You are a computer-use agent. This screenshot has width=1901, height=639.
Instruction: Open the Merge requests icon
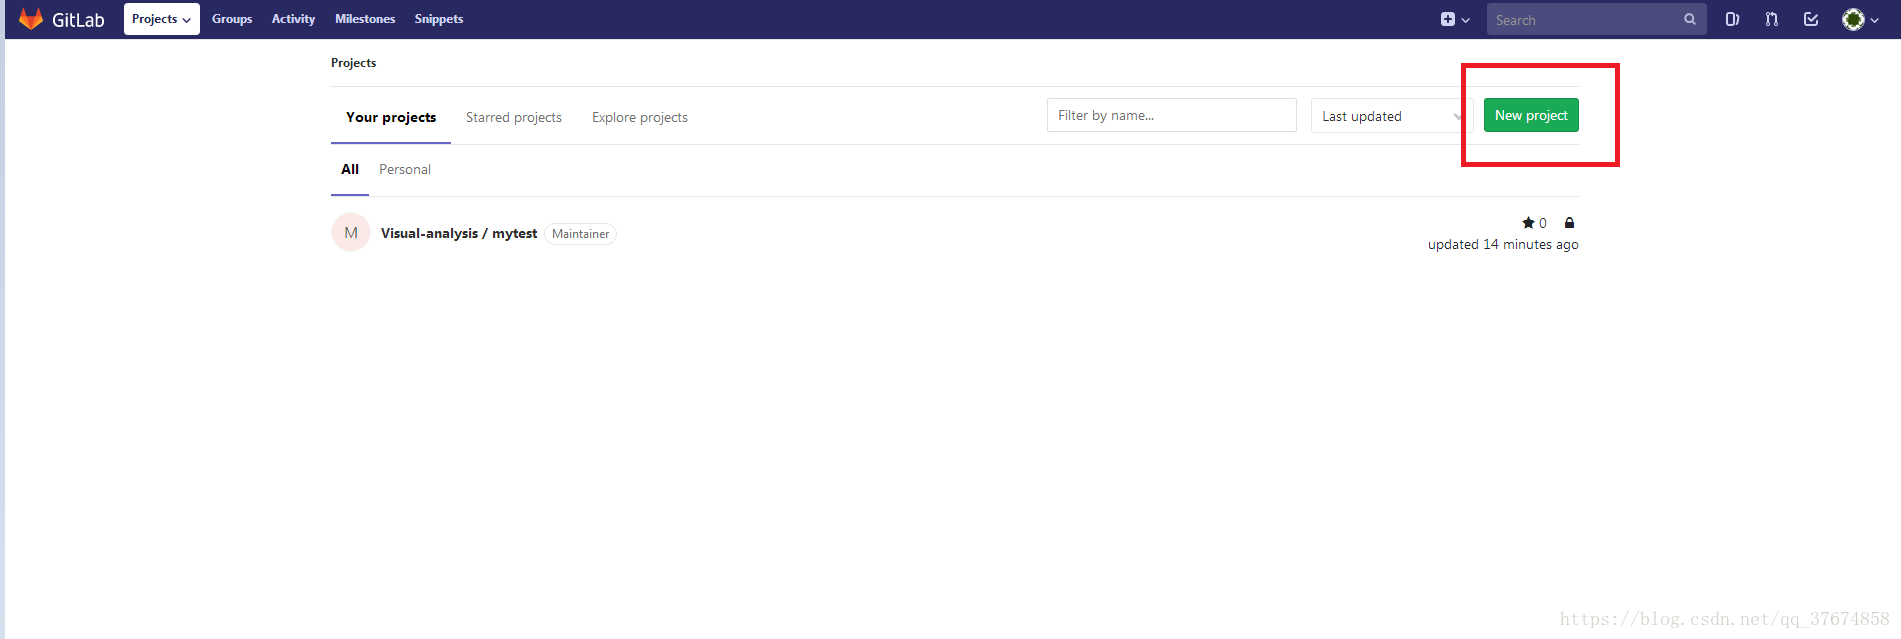pyautogui.click(x=1771, y=19)
